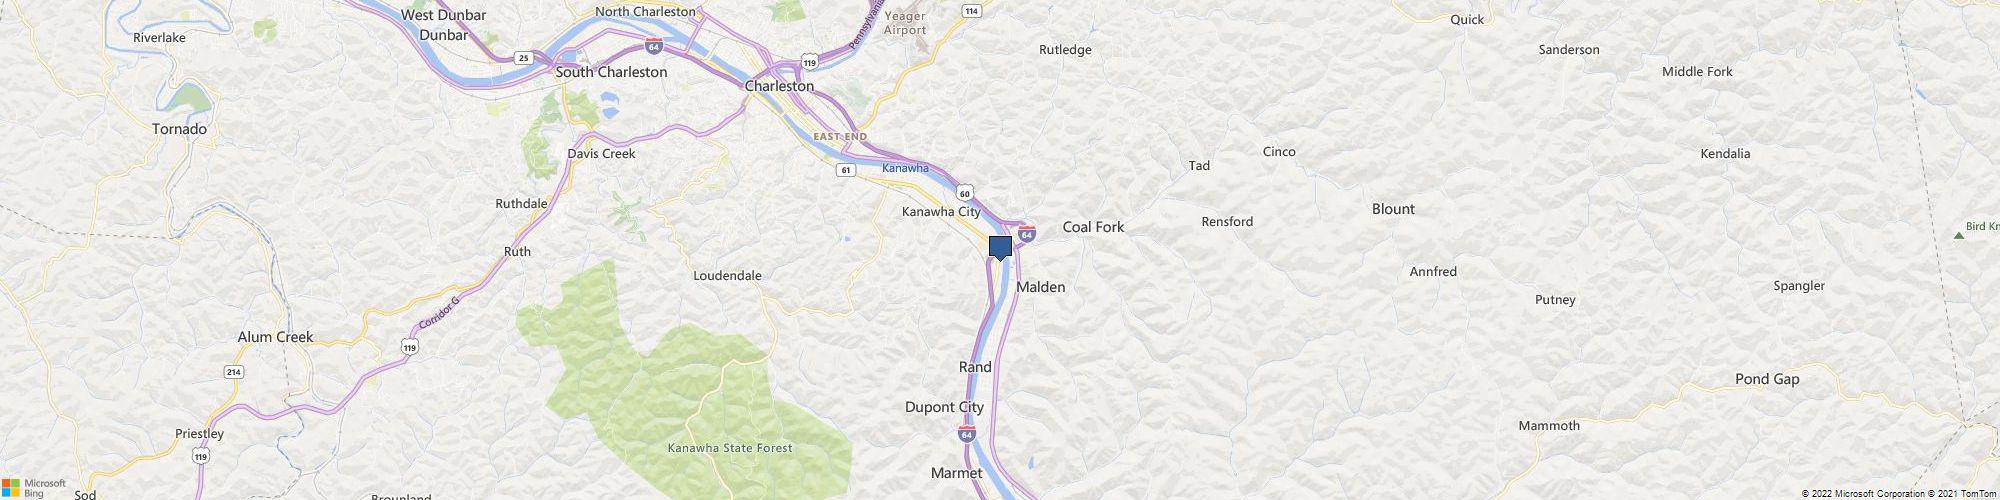Click the green Bird Knob mountain marker
This screenshot has height=500, width=2000.
pyautogui.click(x=1958, y=235)
